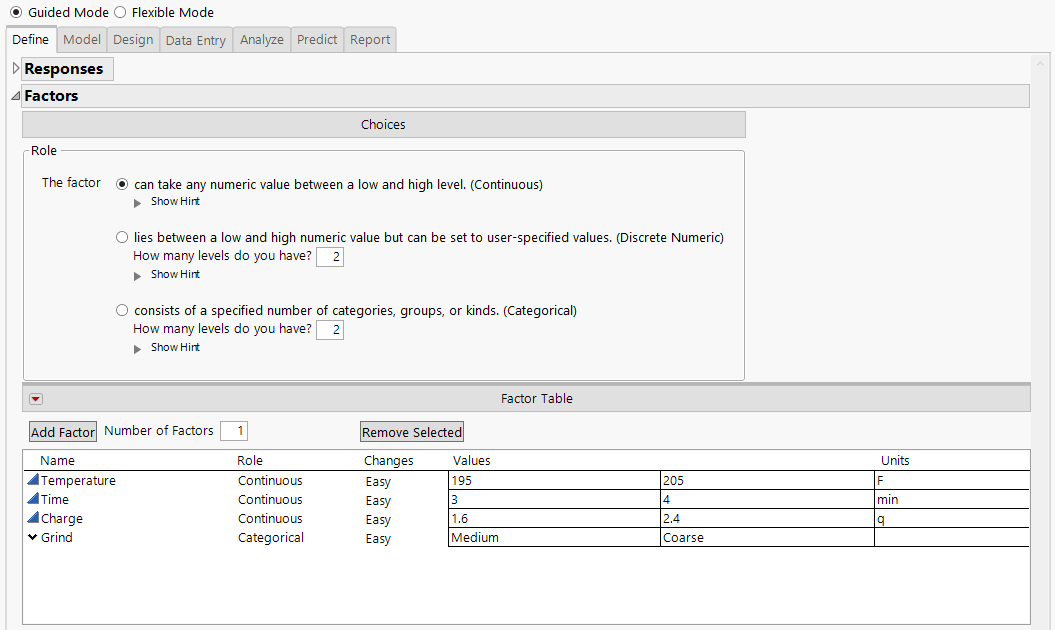Expand Show Hint under the Categorical option
This screenshot has width=1055, height=630.
point(175,347)
